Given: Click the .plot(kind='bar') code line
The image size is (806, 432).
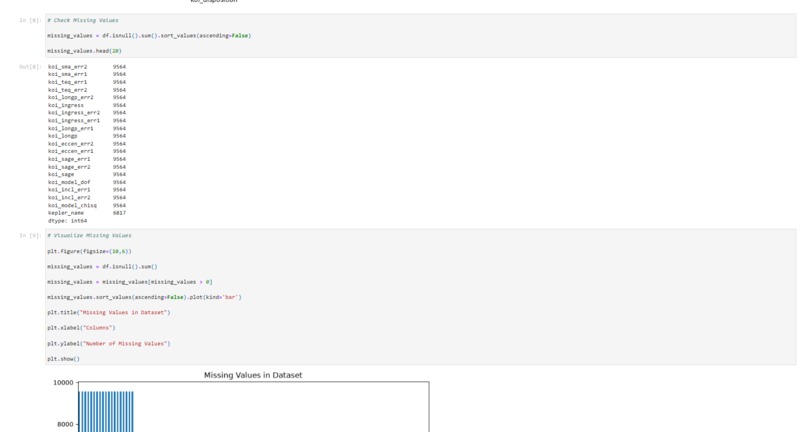Looking at the screenshot, I should [x=144, y=297].
